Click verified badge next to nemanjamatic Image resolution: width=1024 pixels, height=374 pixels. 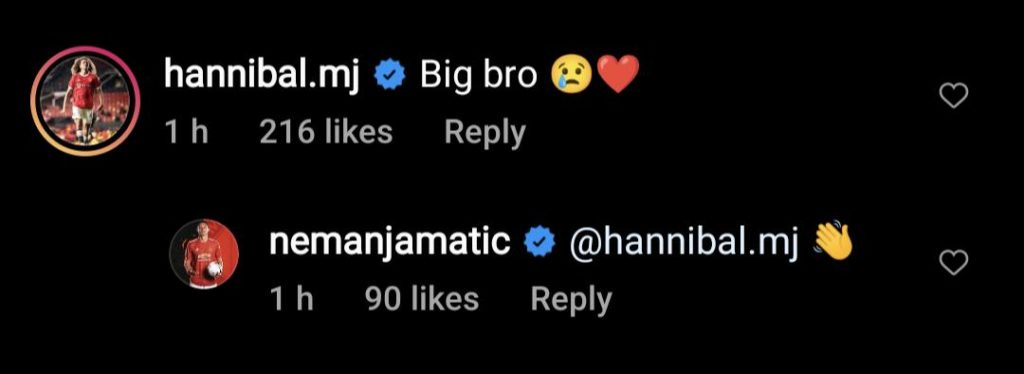[540, 243]
